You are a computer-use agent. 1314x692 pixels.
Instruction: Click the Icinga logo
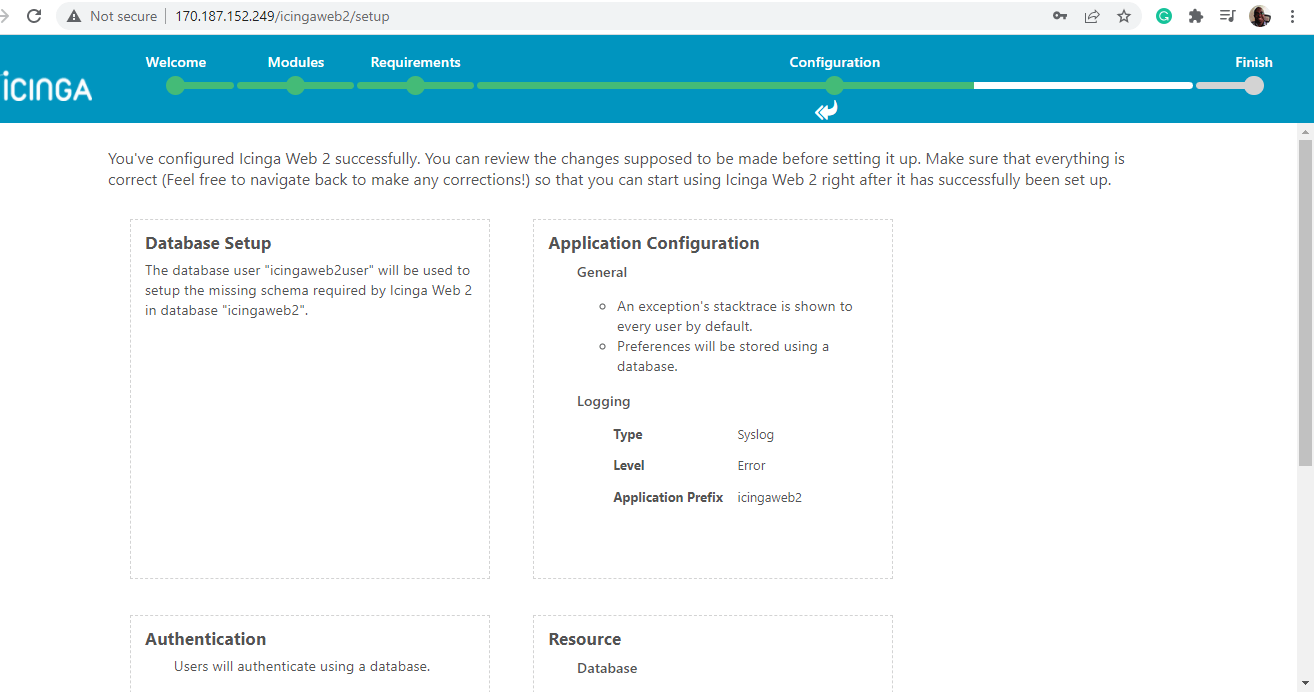point(46,87)
